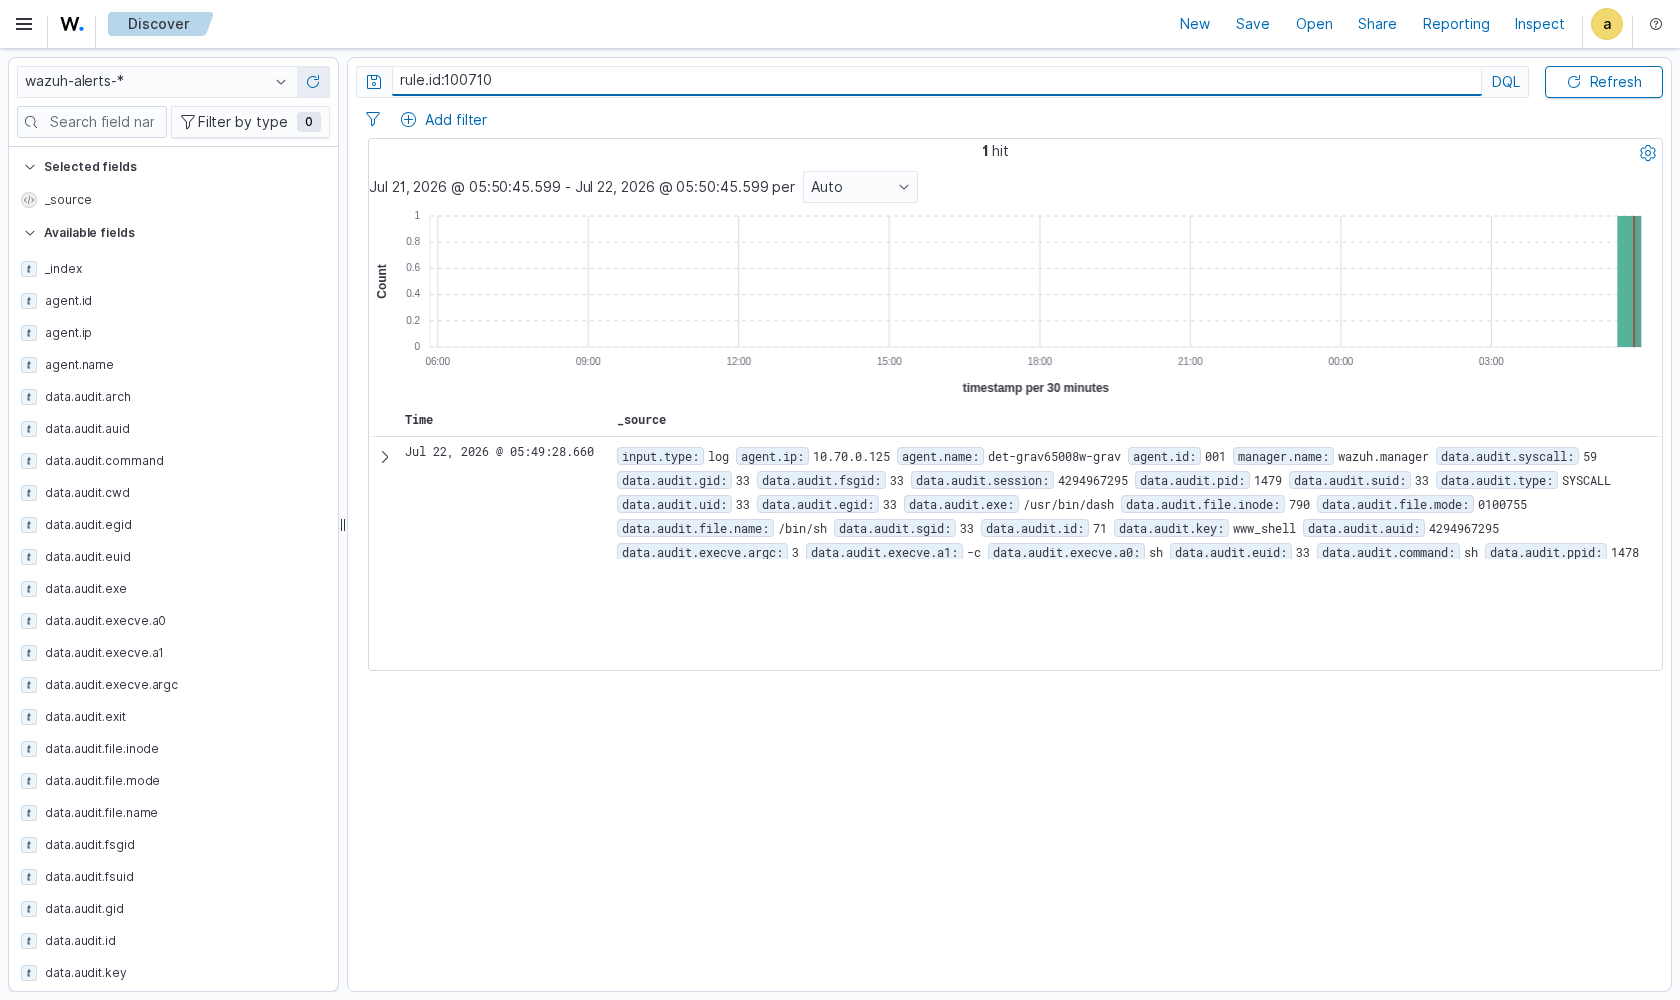Click the type icon next to data.audit.egid
The width and height of the screenshot is (1680, 1000).
point(29,525)
